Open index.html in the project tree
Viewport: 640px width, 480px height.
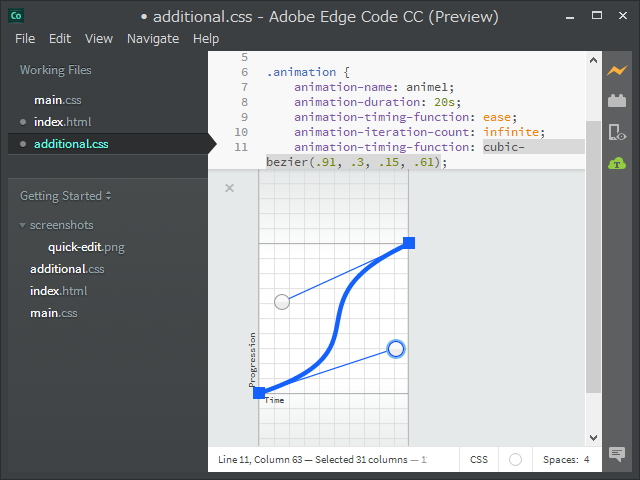[58, 291]
